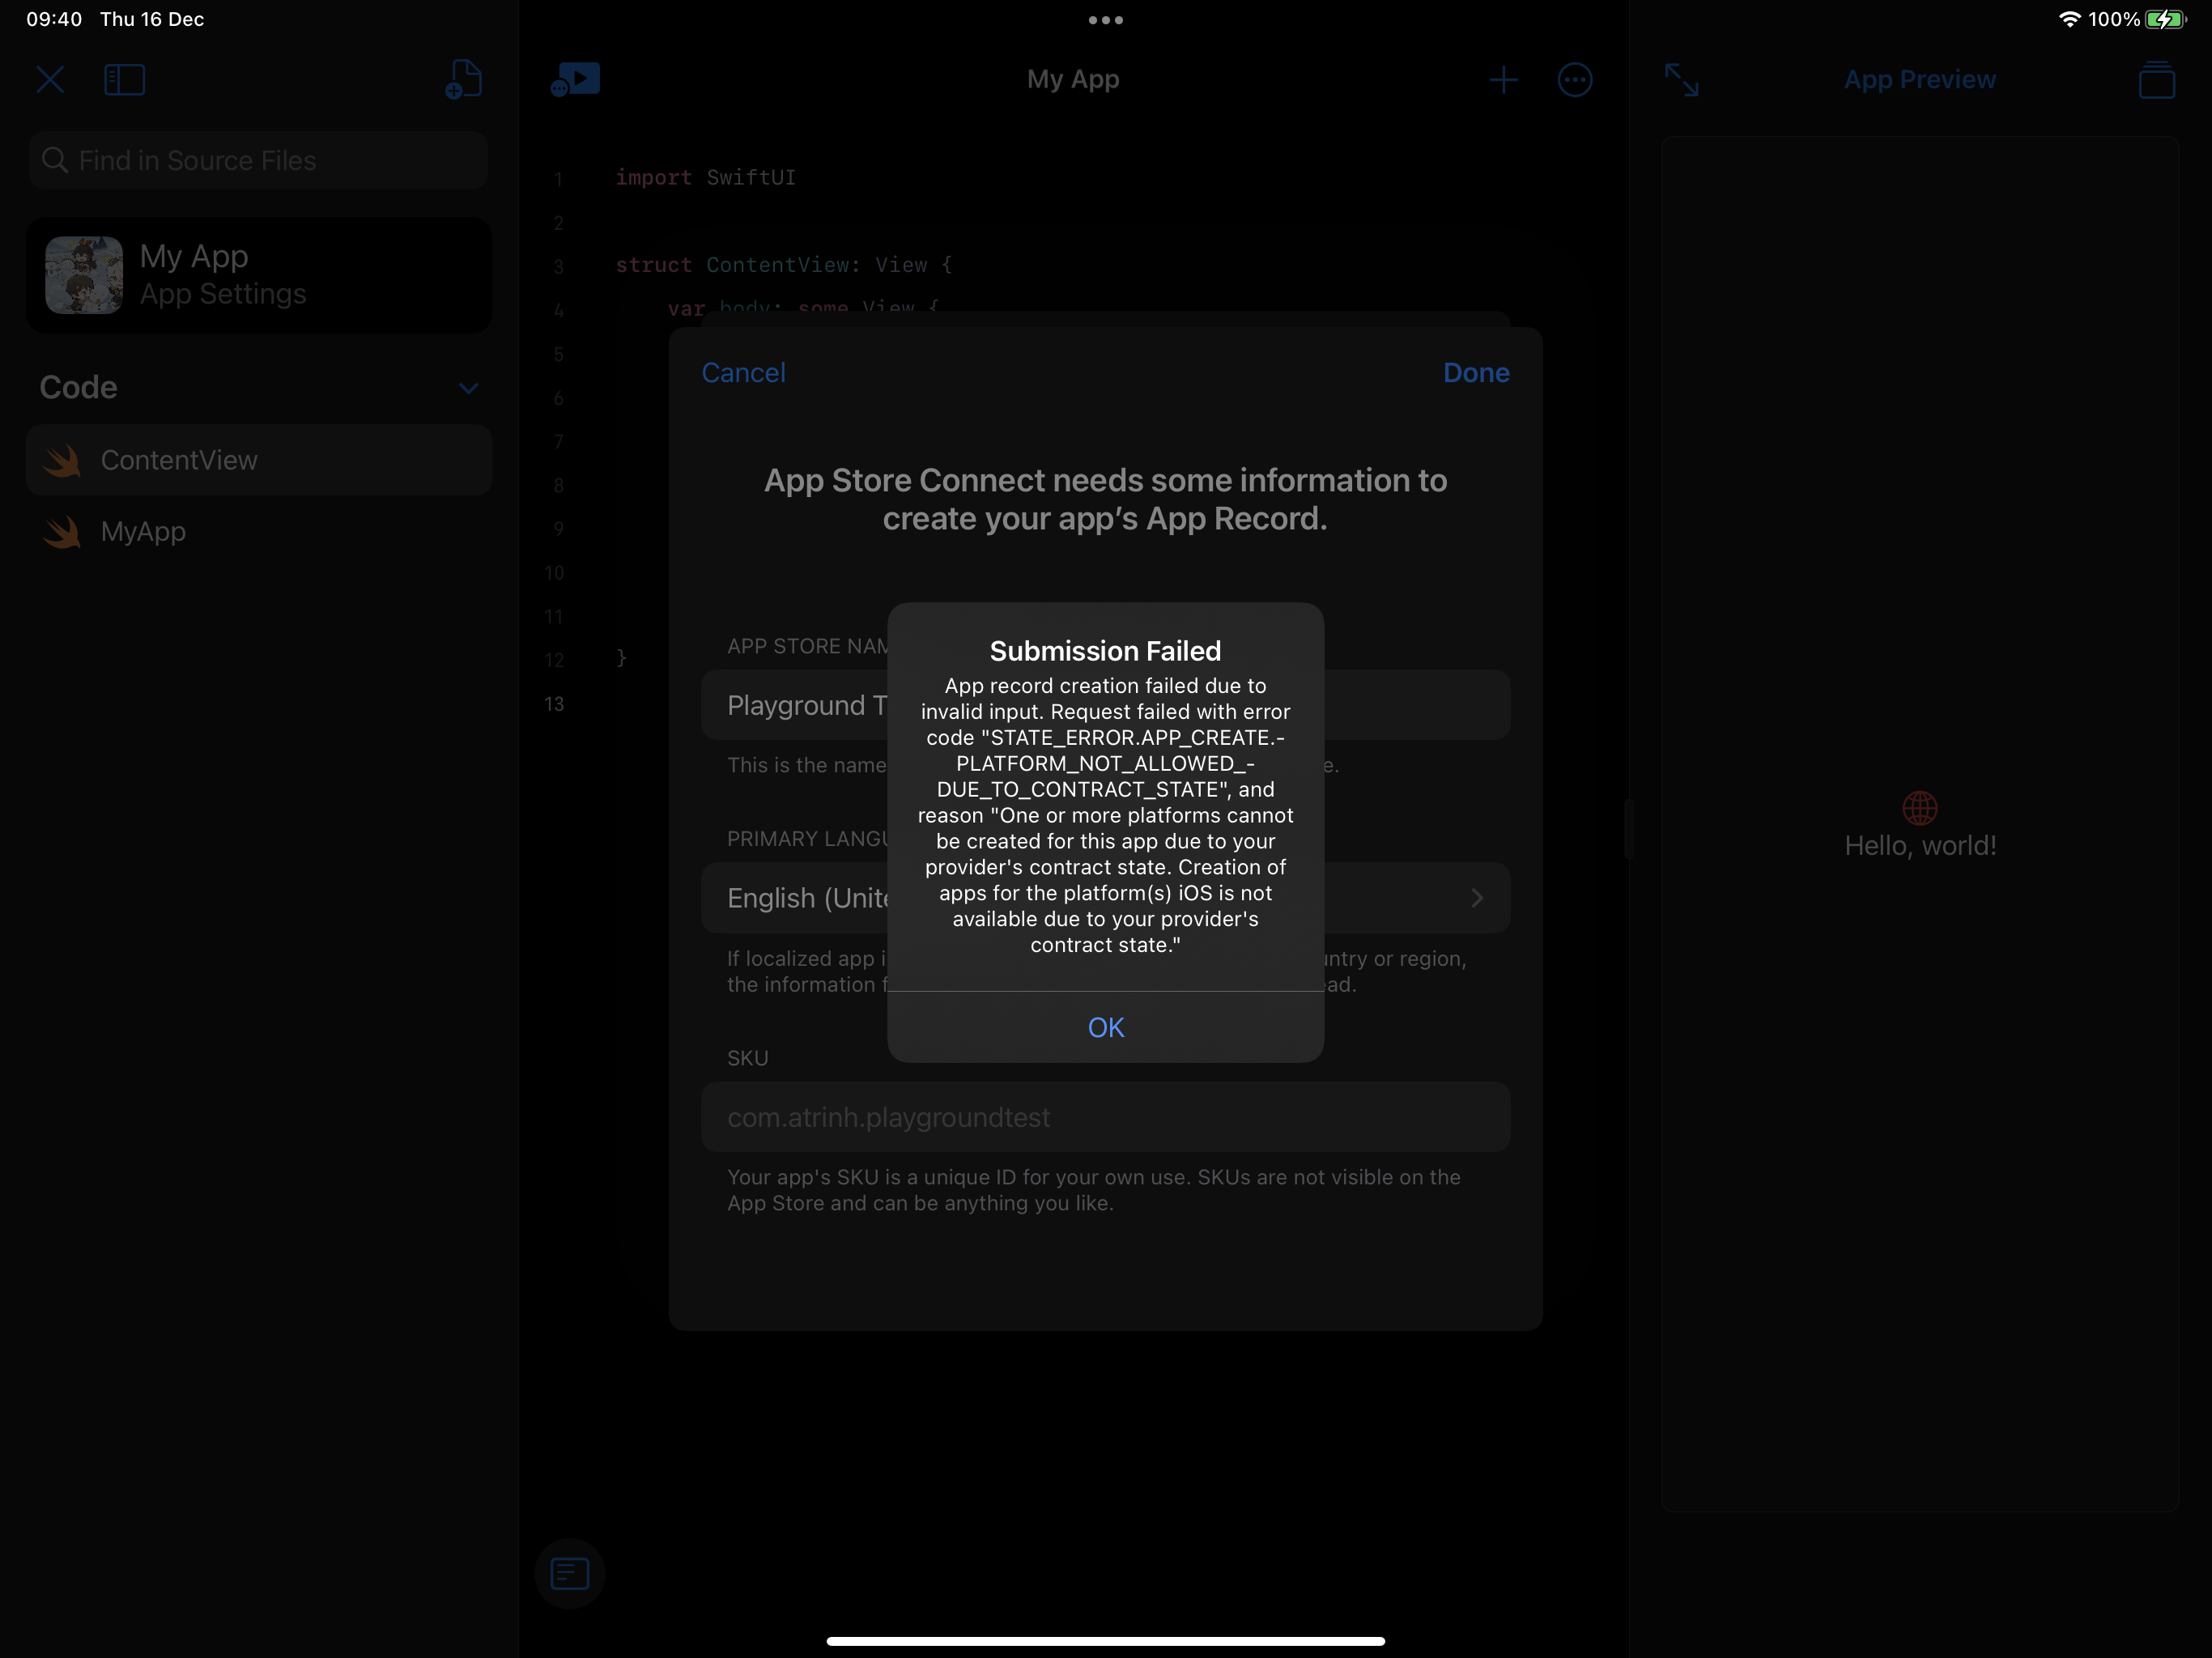
Task: Tap Done on App Record sheet
Action: pos(1475,373)
